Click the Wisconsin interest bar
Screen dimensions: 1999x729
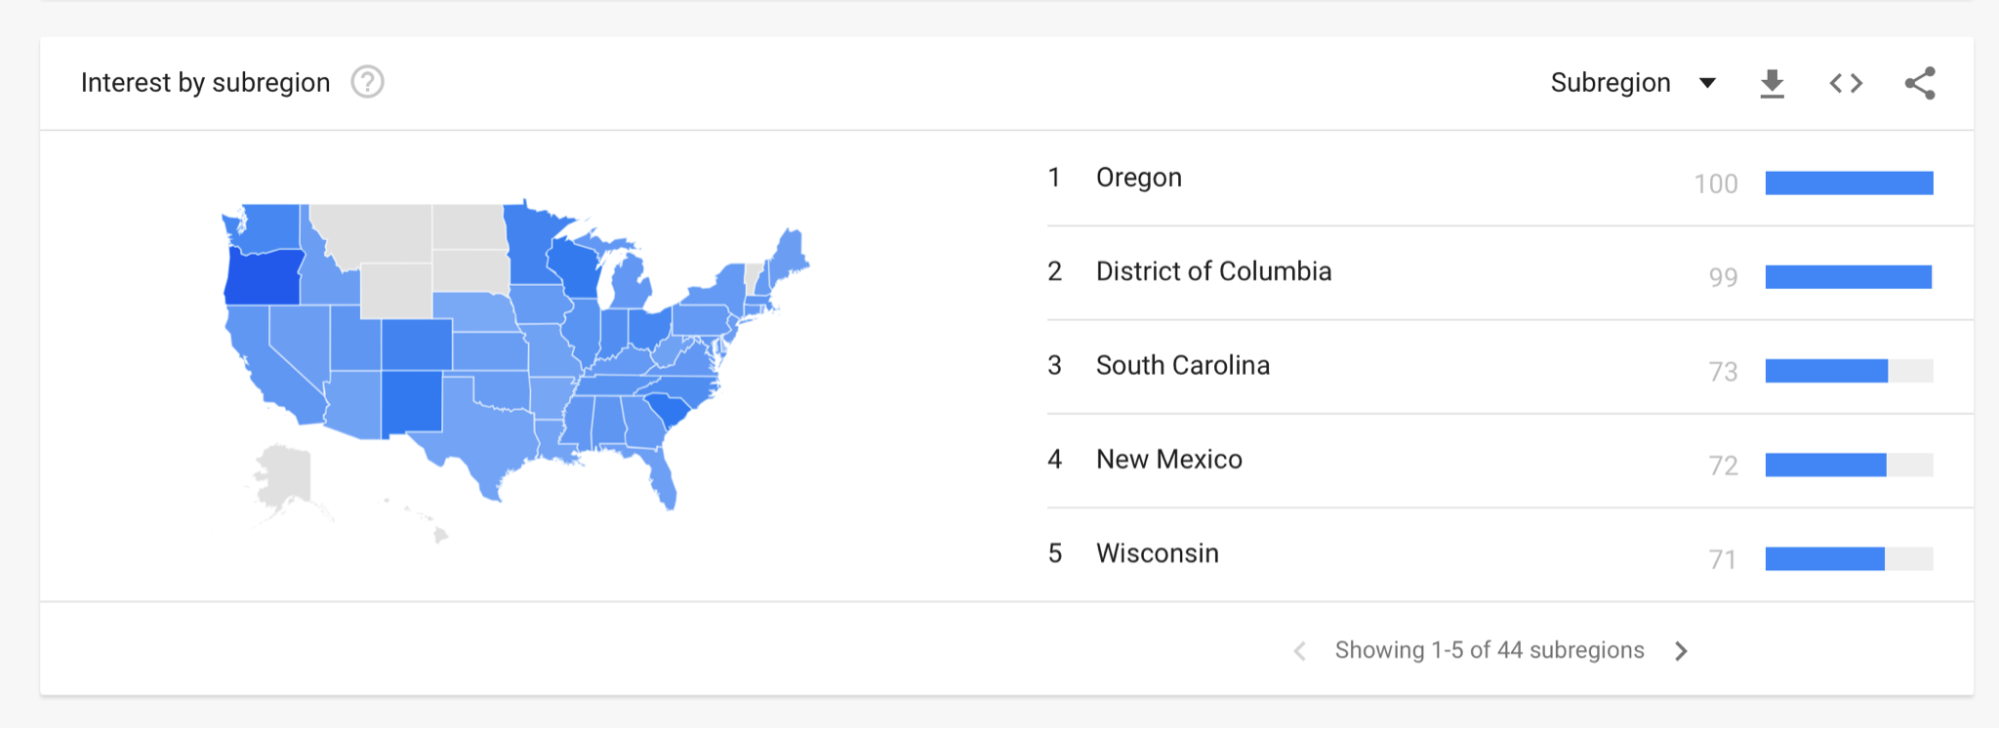pyautogui.click(x=1824, y=559)
